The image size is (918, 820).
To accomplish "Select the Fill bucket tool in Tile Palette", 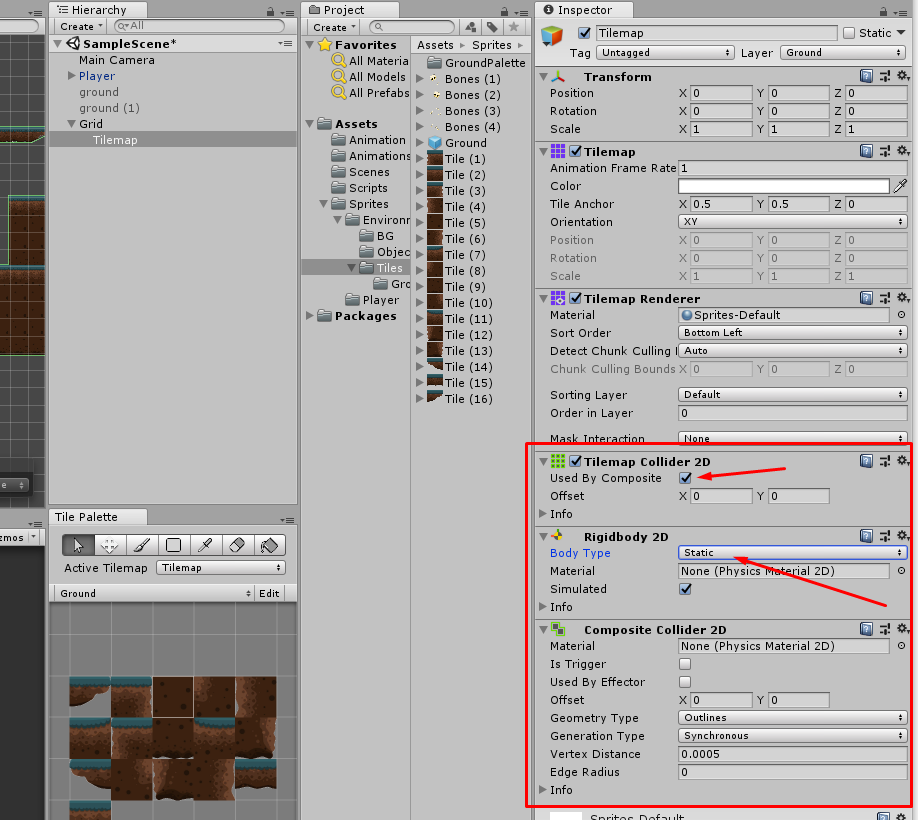I will 267,546.
